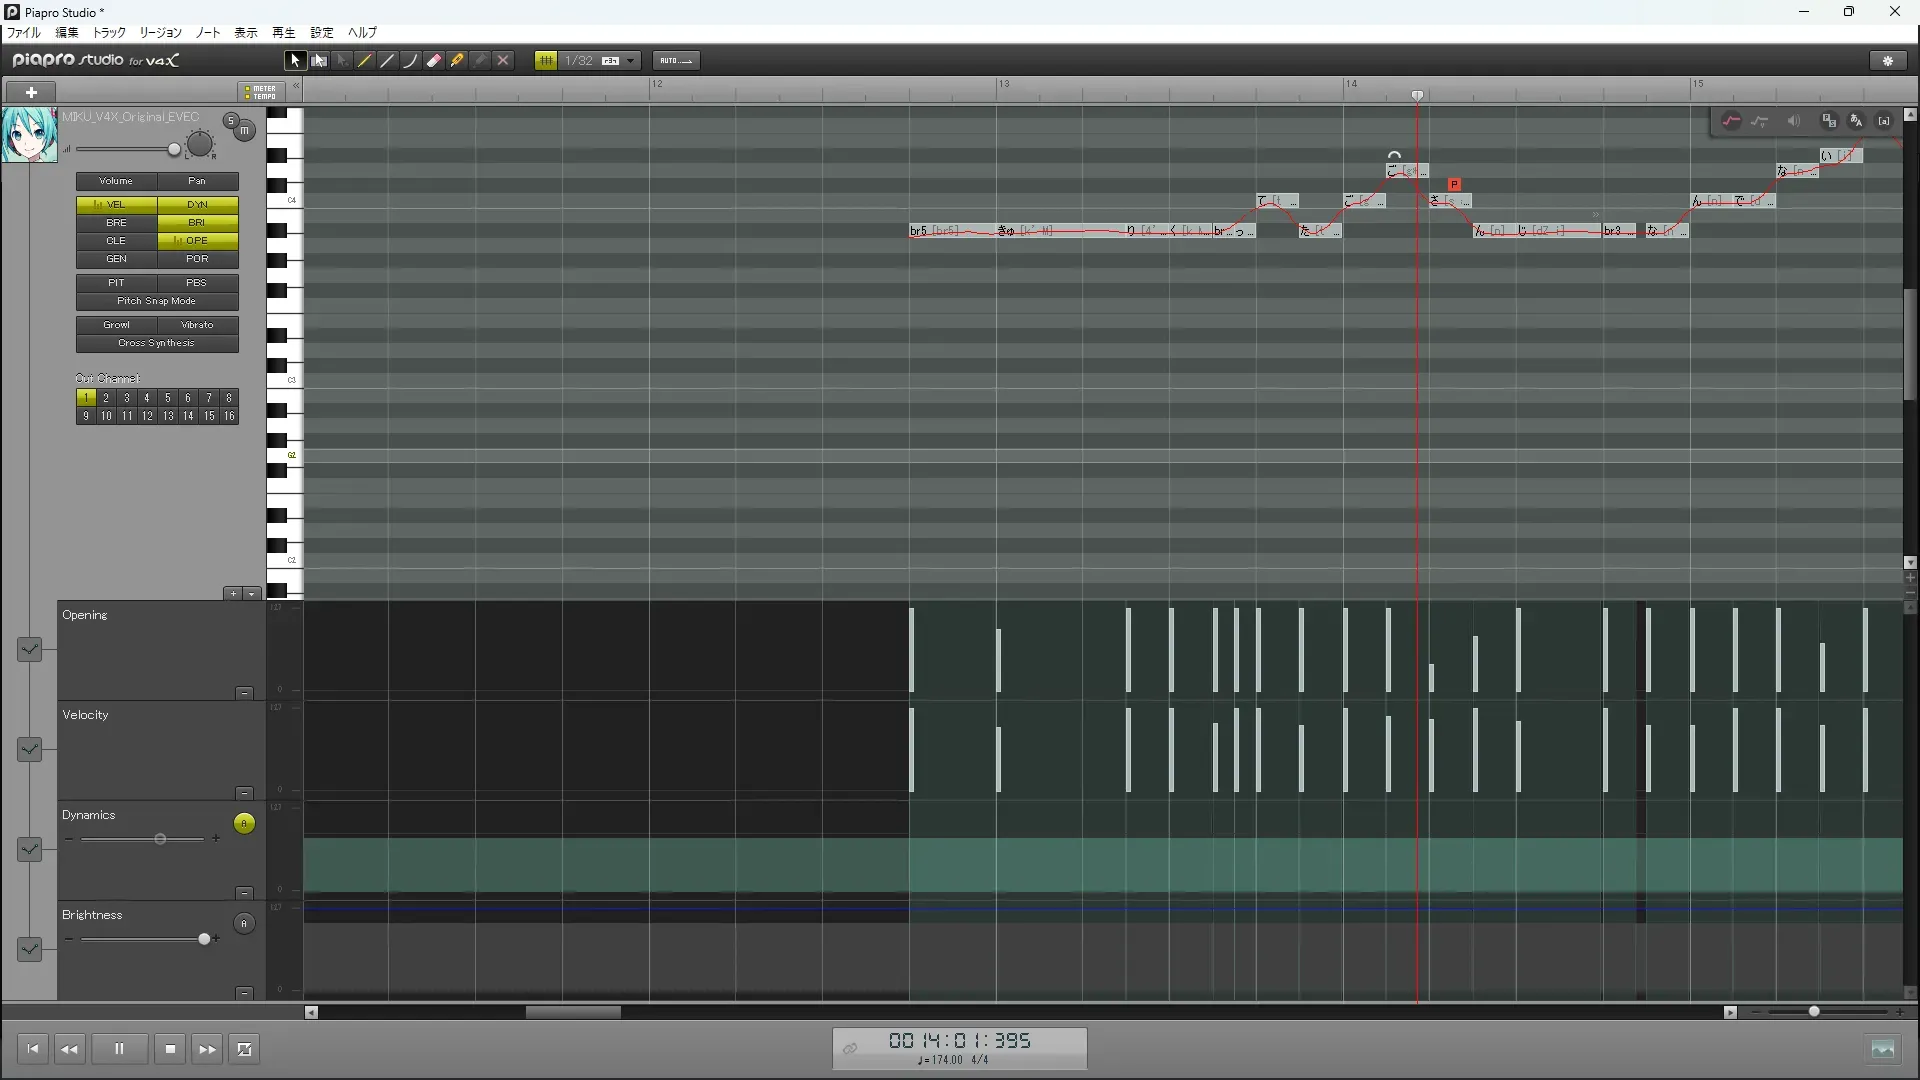The image size is (1920, 1080).
Task: Select the arrow pointer tool
Action: pyautogui.click(x=294, y=61)
